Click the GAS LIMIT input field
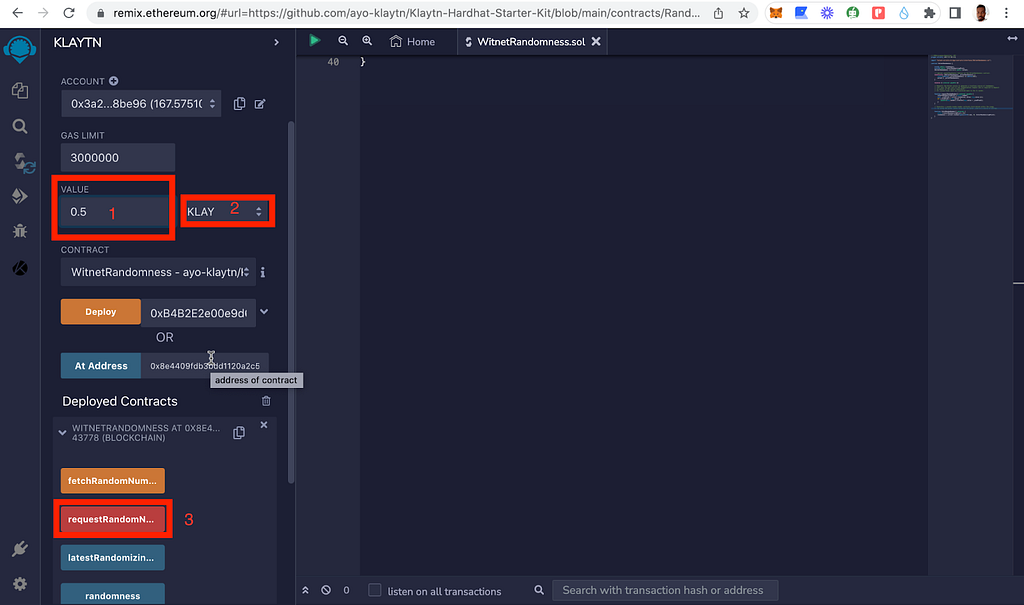Screen dimensions: 1024x605 click(x=118, y=157)
